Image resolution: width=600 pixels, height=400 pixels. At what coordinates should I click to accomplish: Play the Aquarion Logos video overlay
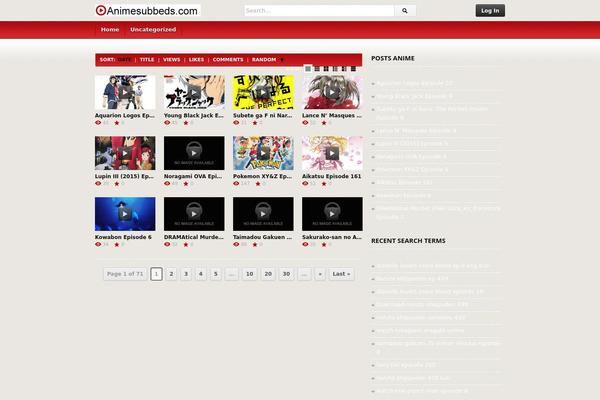125,92
